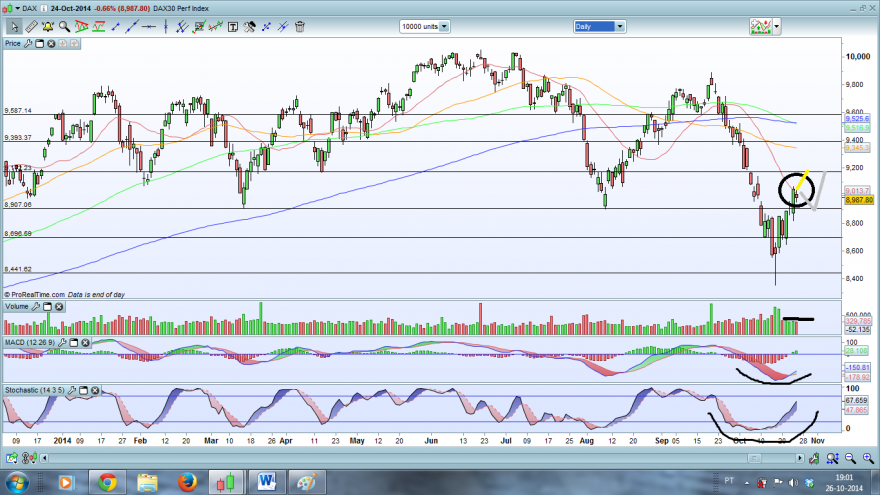Click the zoom-fit icon with arrows

pyautogui.click(x=833, y=459)
